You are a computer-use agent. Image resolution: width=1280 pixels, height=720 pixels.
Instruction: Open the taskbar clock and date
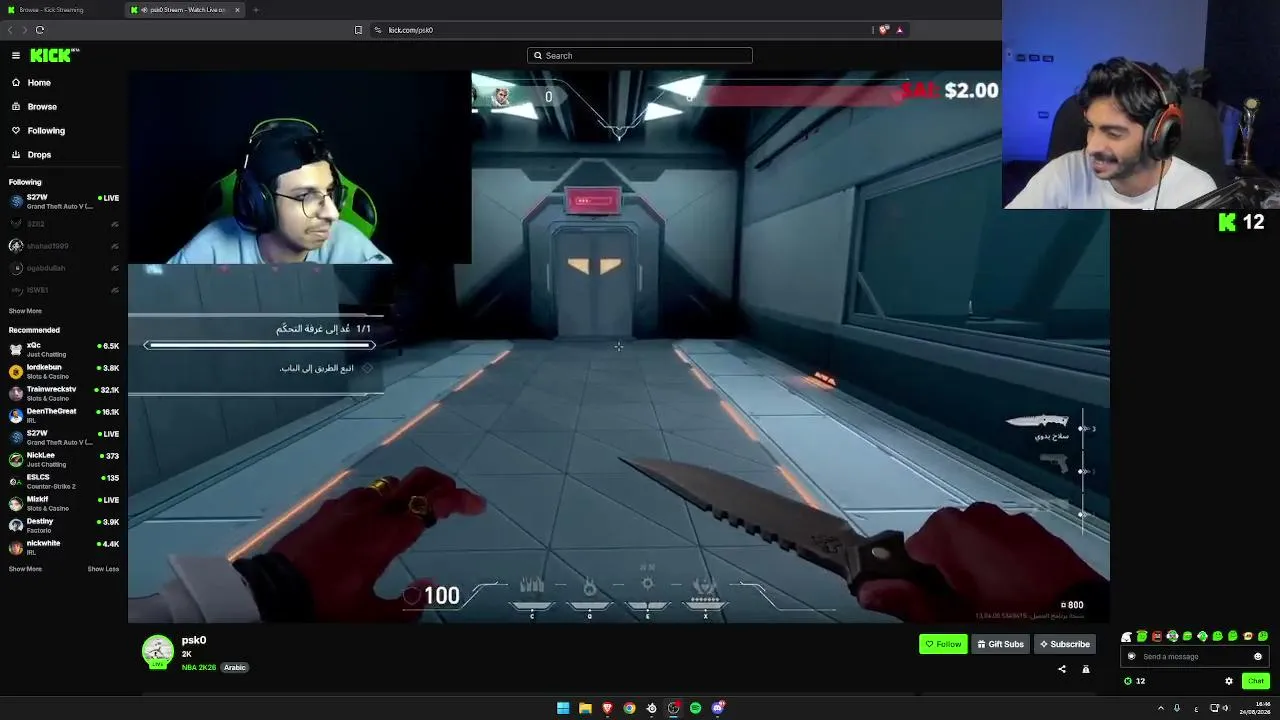(1254, 708)
